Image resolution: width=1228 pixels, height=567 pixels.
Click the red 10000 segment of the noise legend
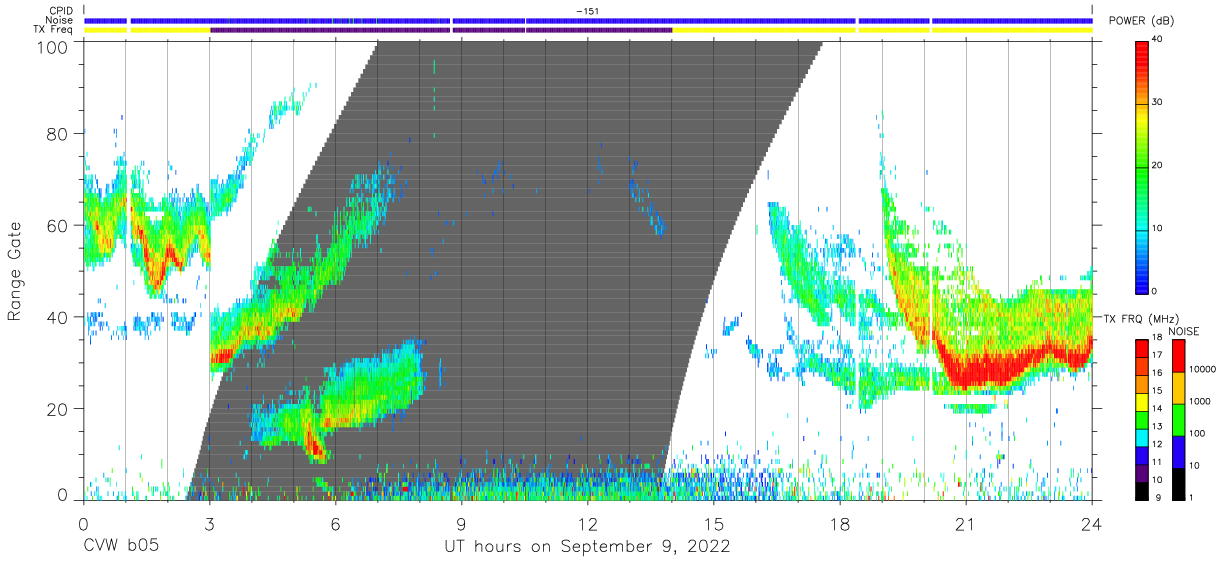click(x=1178, y=356)
